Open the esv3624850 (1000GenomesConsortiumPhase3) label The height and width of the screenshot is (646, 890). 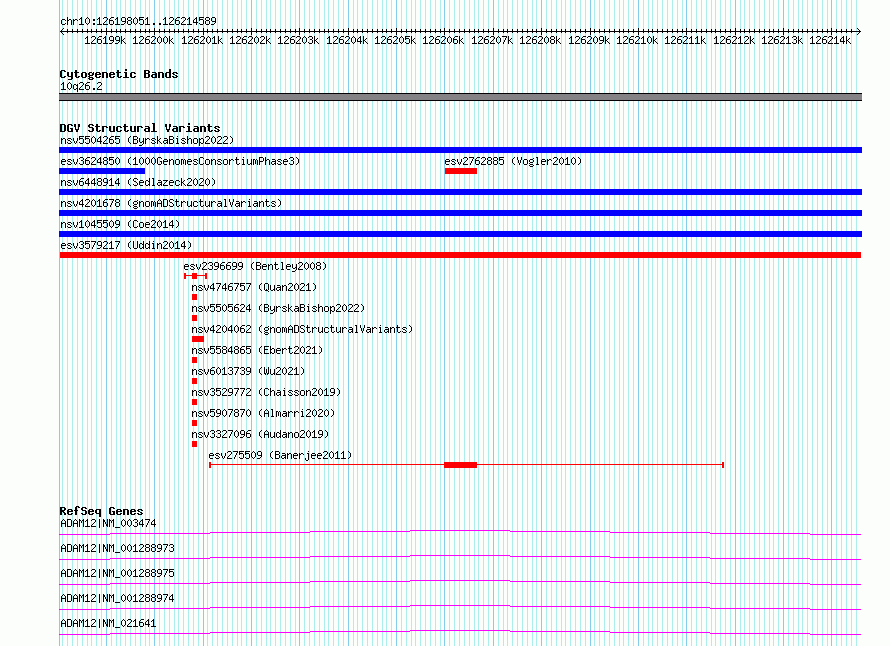(180, 161)
